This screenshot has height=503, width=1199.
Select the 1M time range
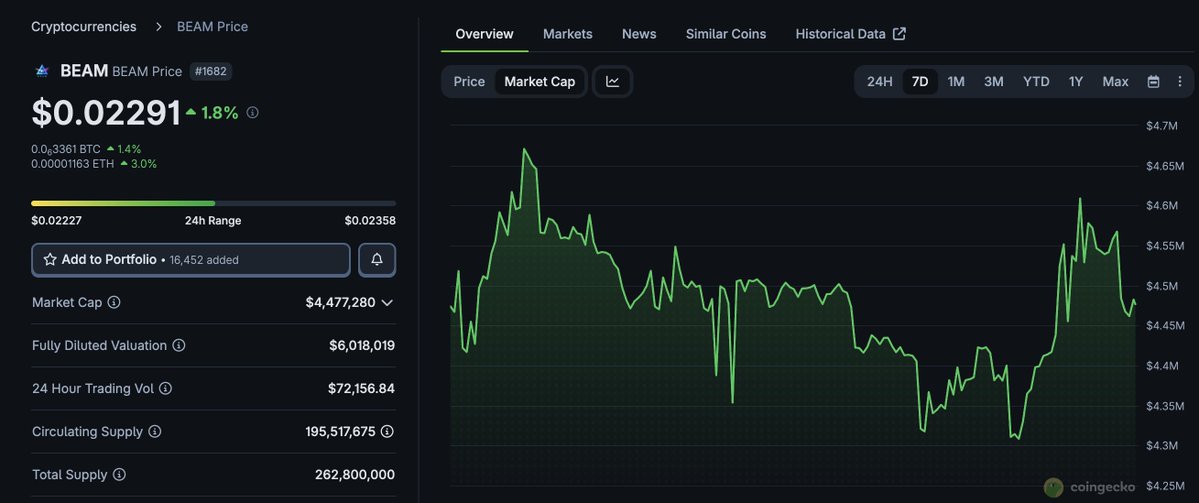(x=956, y=82)
